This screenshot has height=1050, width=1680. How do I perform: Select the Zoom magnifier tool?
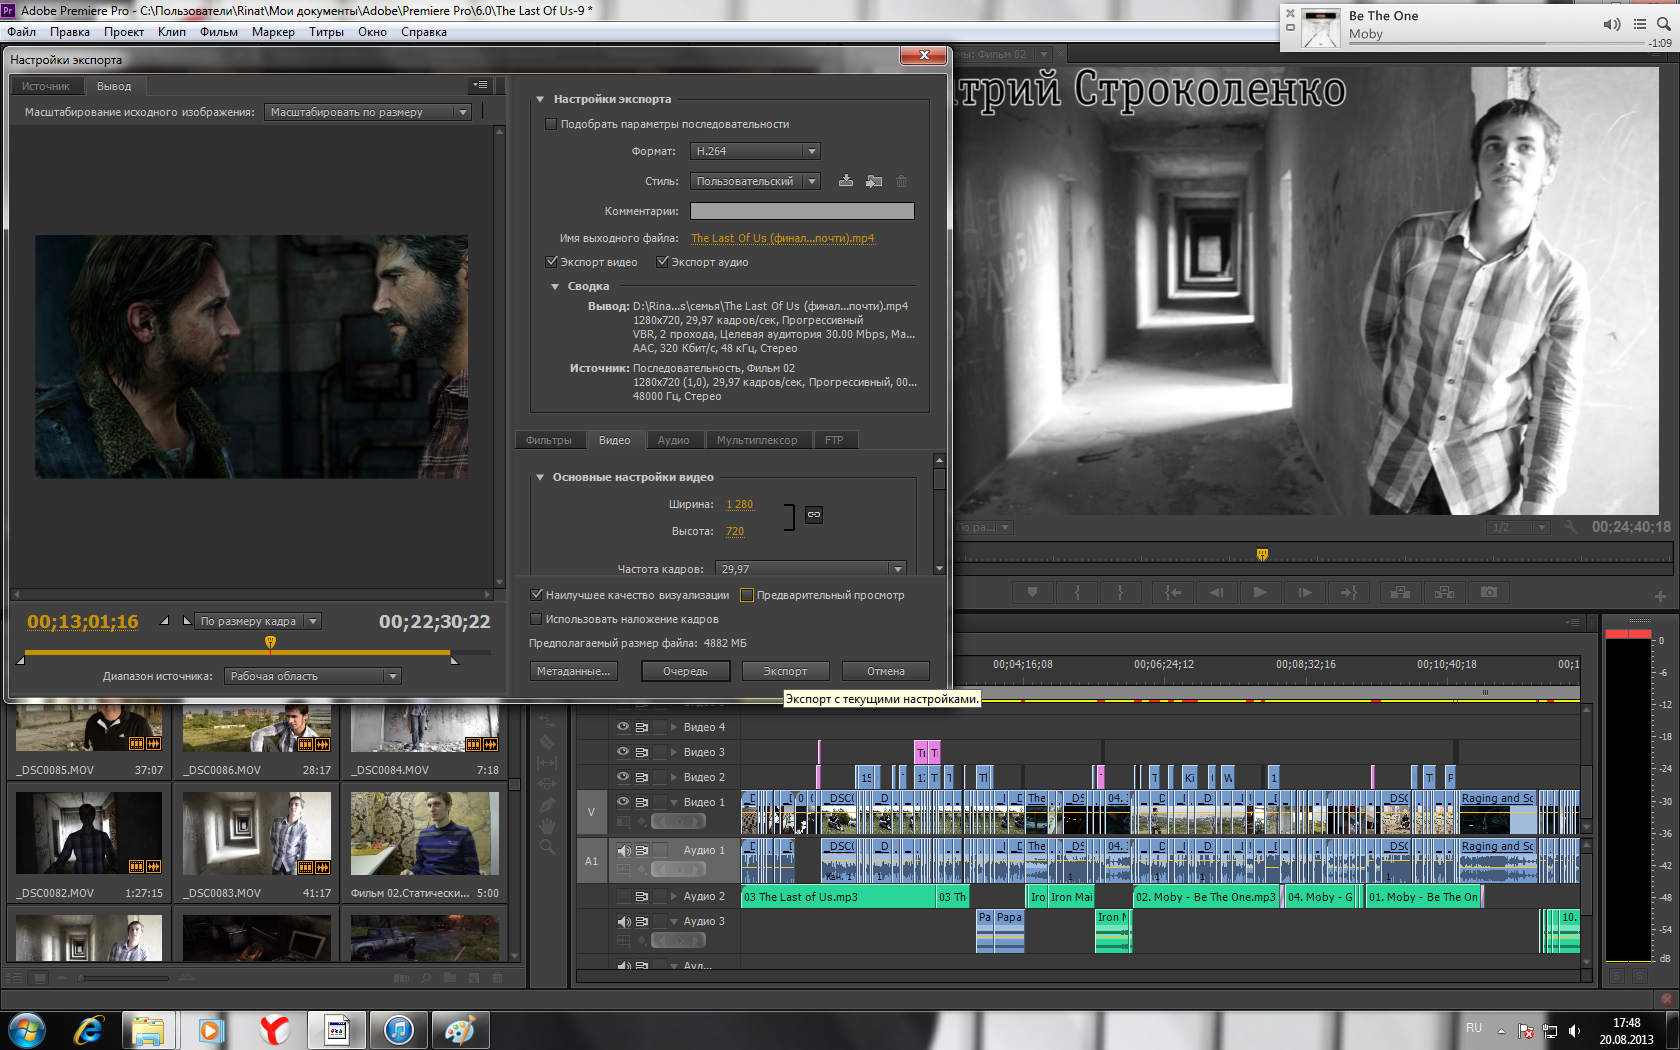[x=547, y=847]
